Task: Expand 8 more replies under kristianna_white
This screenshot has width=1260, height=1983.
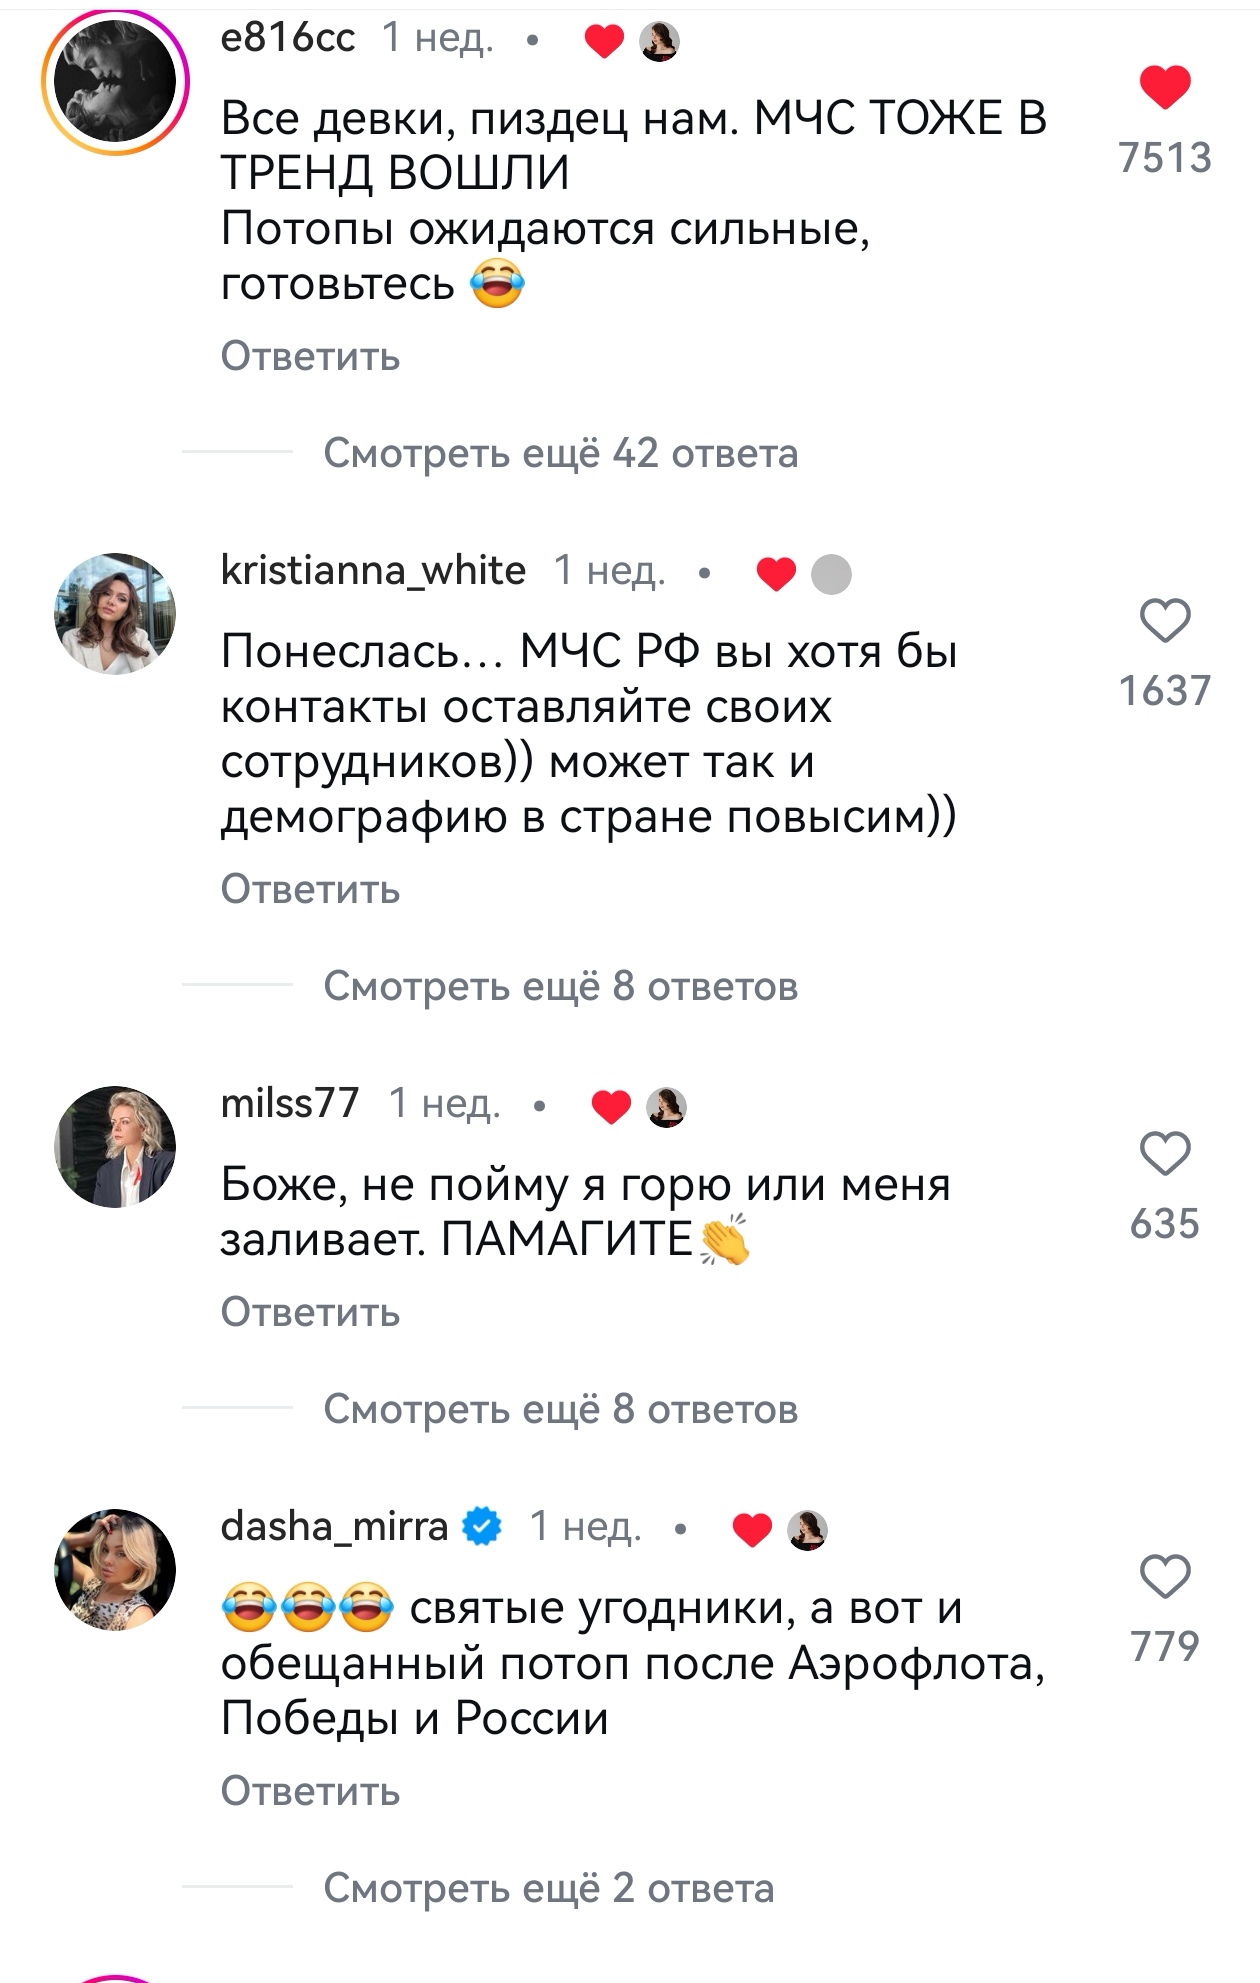Action: click(561, 986)
